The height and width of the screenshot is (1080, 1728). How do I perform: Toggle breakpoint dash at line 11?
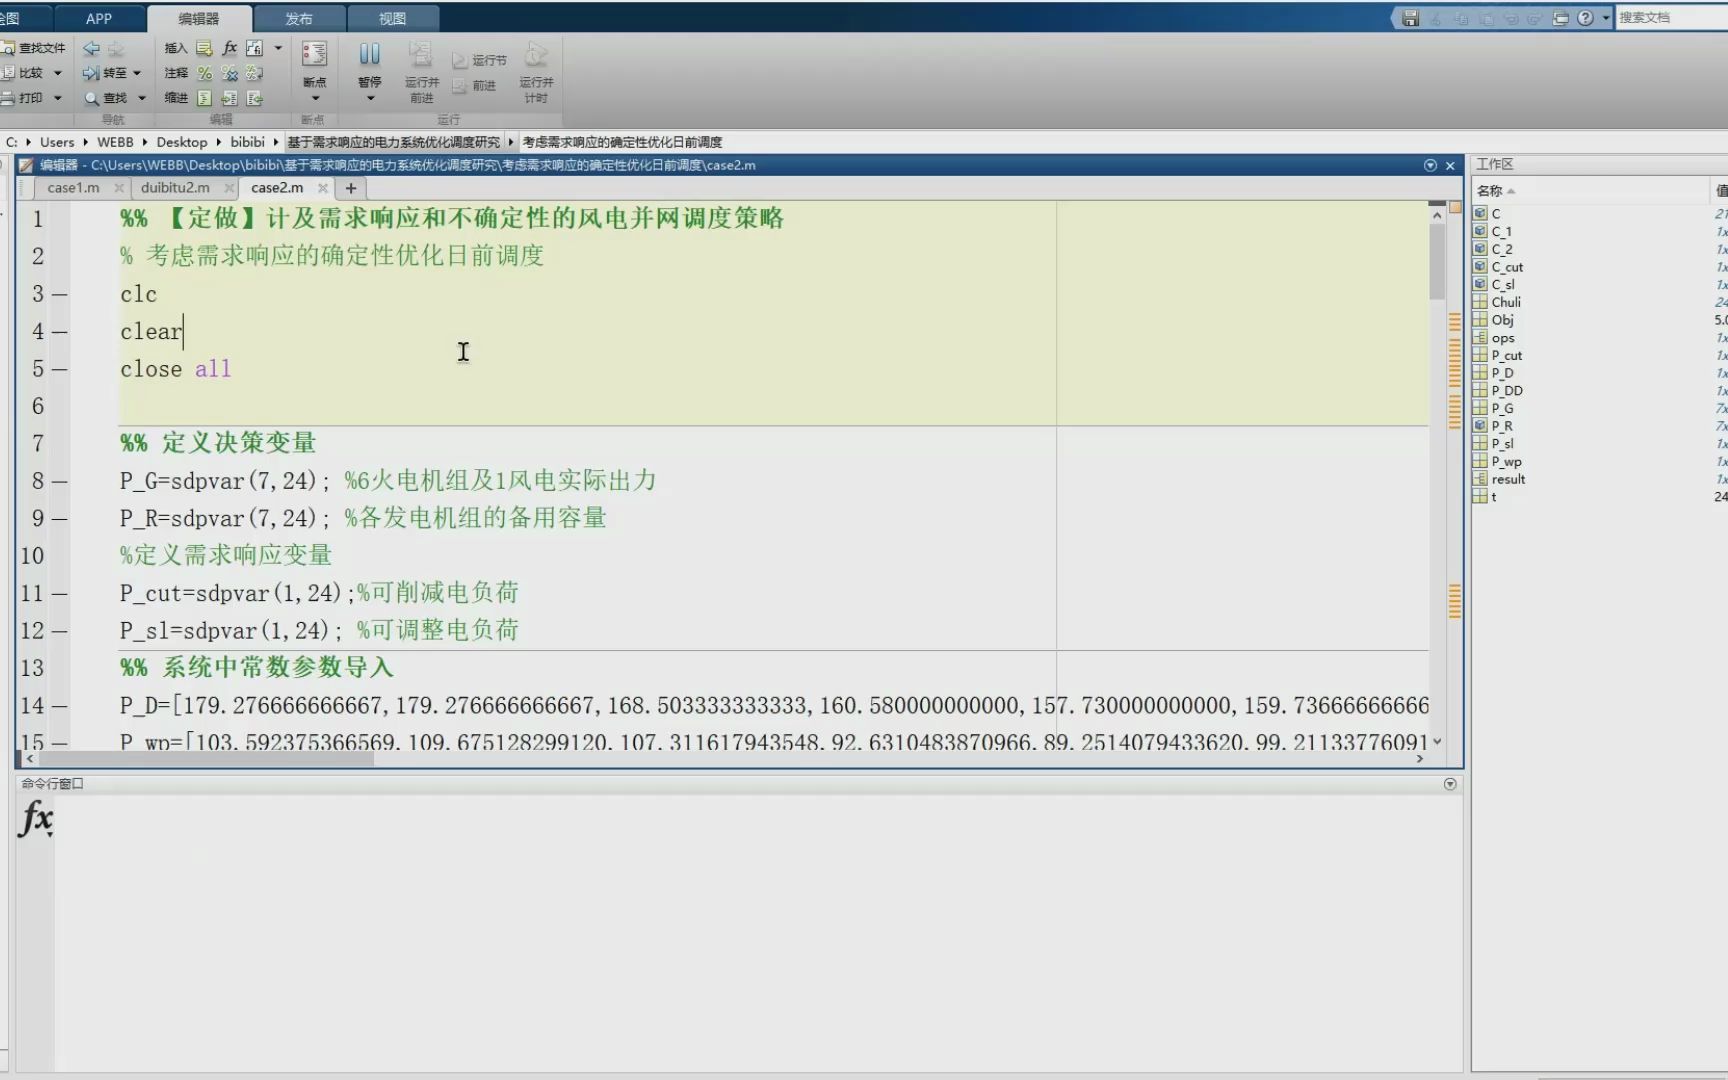[x=60, y=594]
